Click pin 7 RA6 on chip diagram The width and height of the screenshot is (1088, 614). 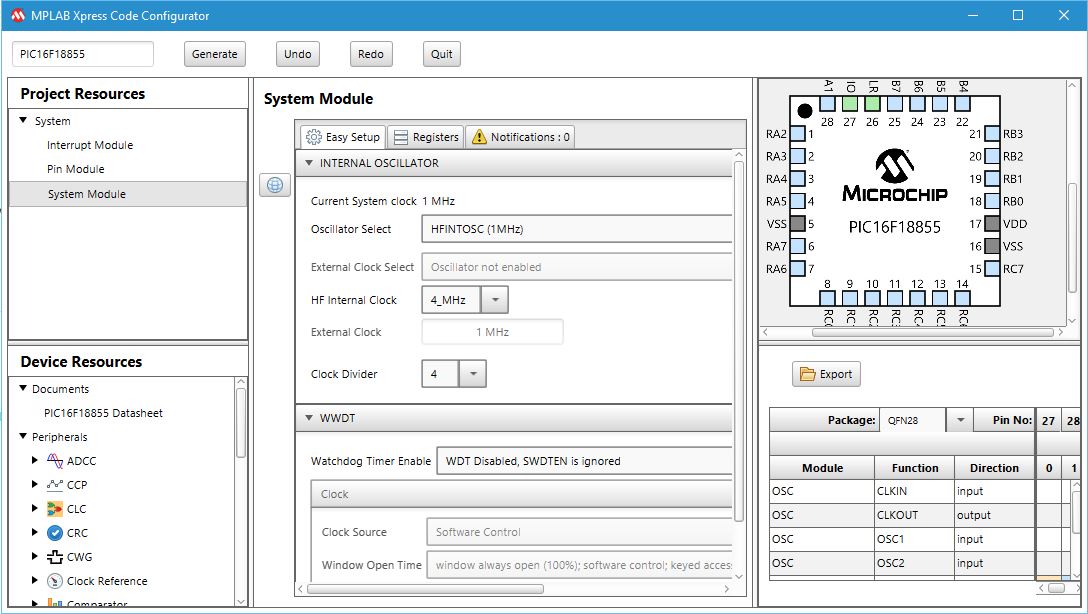[x=798, y=268]
